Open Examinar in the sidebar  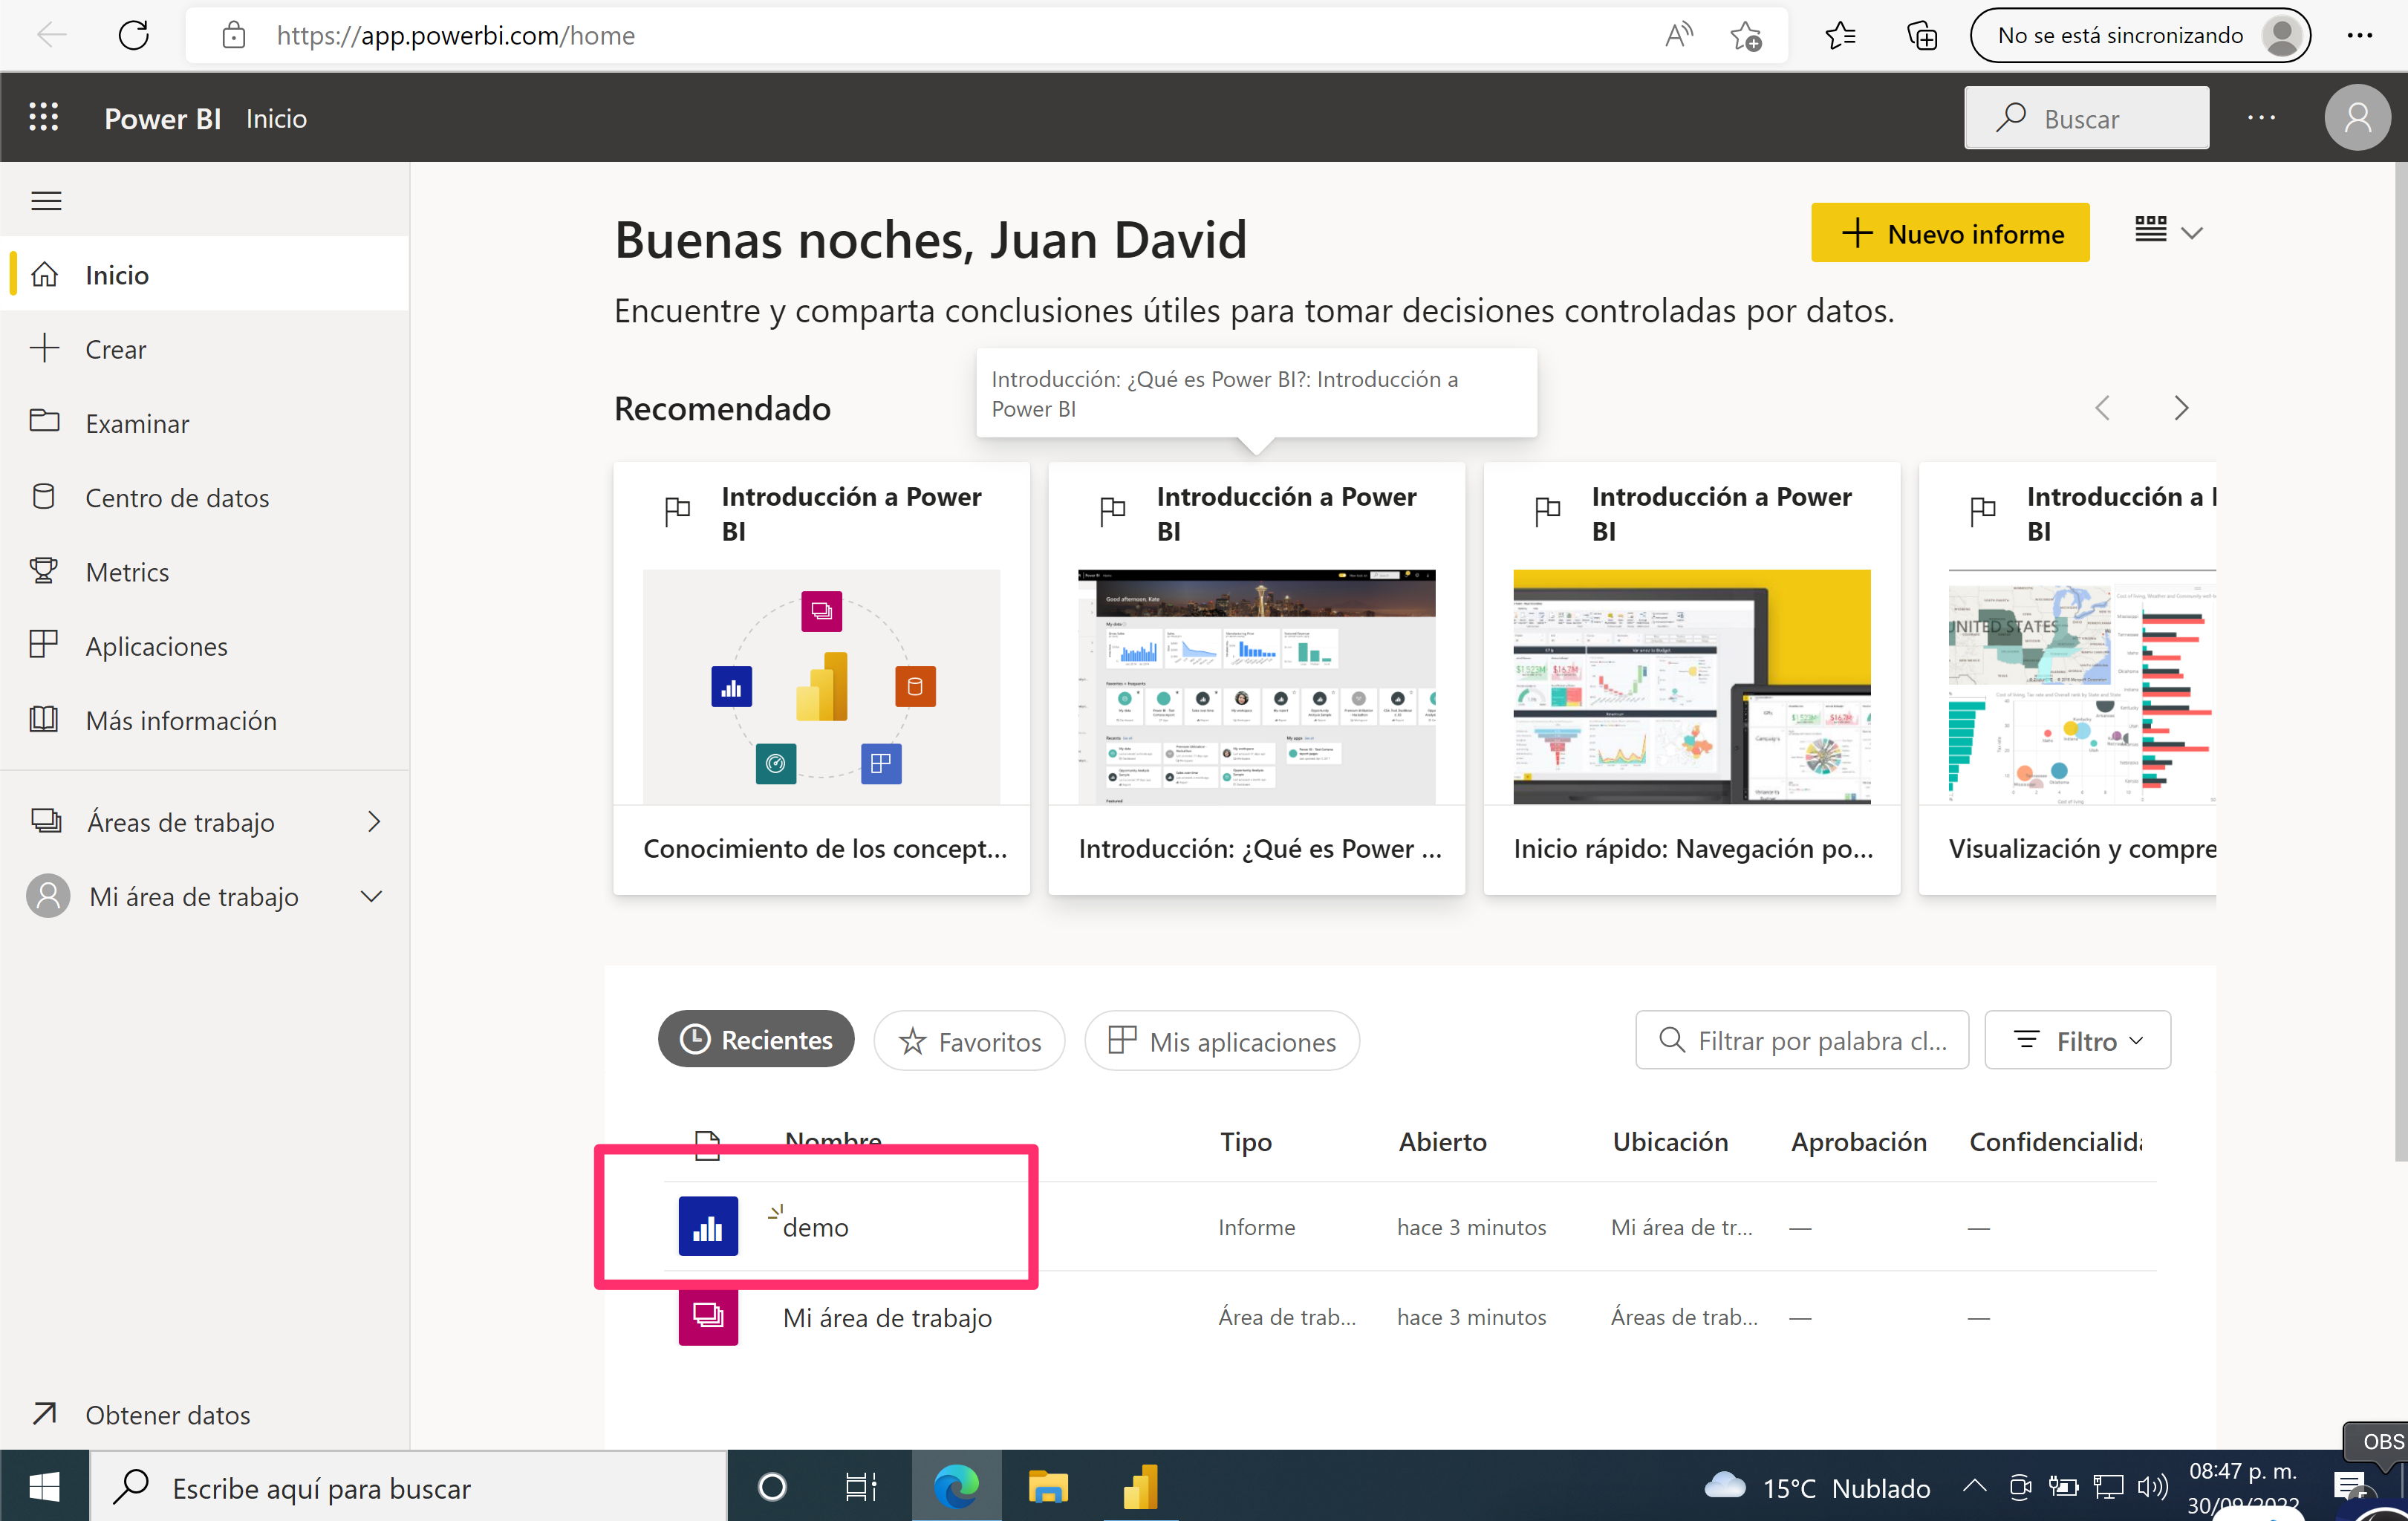[205, 423]
